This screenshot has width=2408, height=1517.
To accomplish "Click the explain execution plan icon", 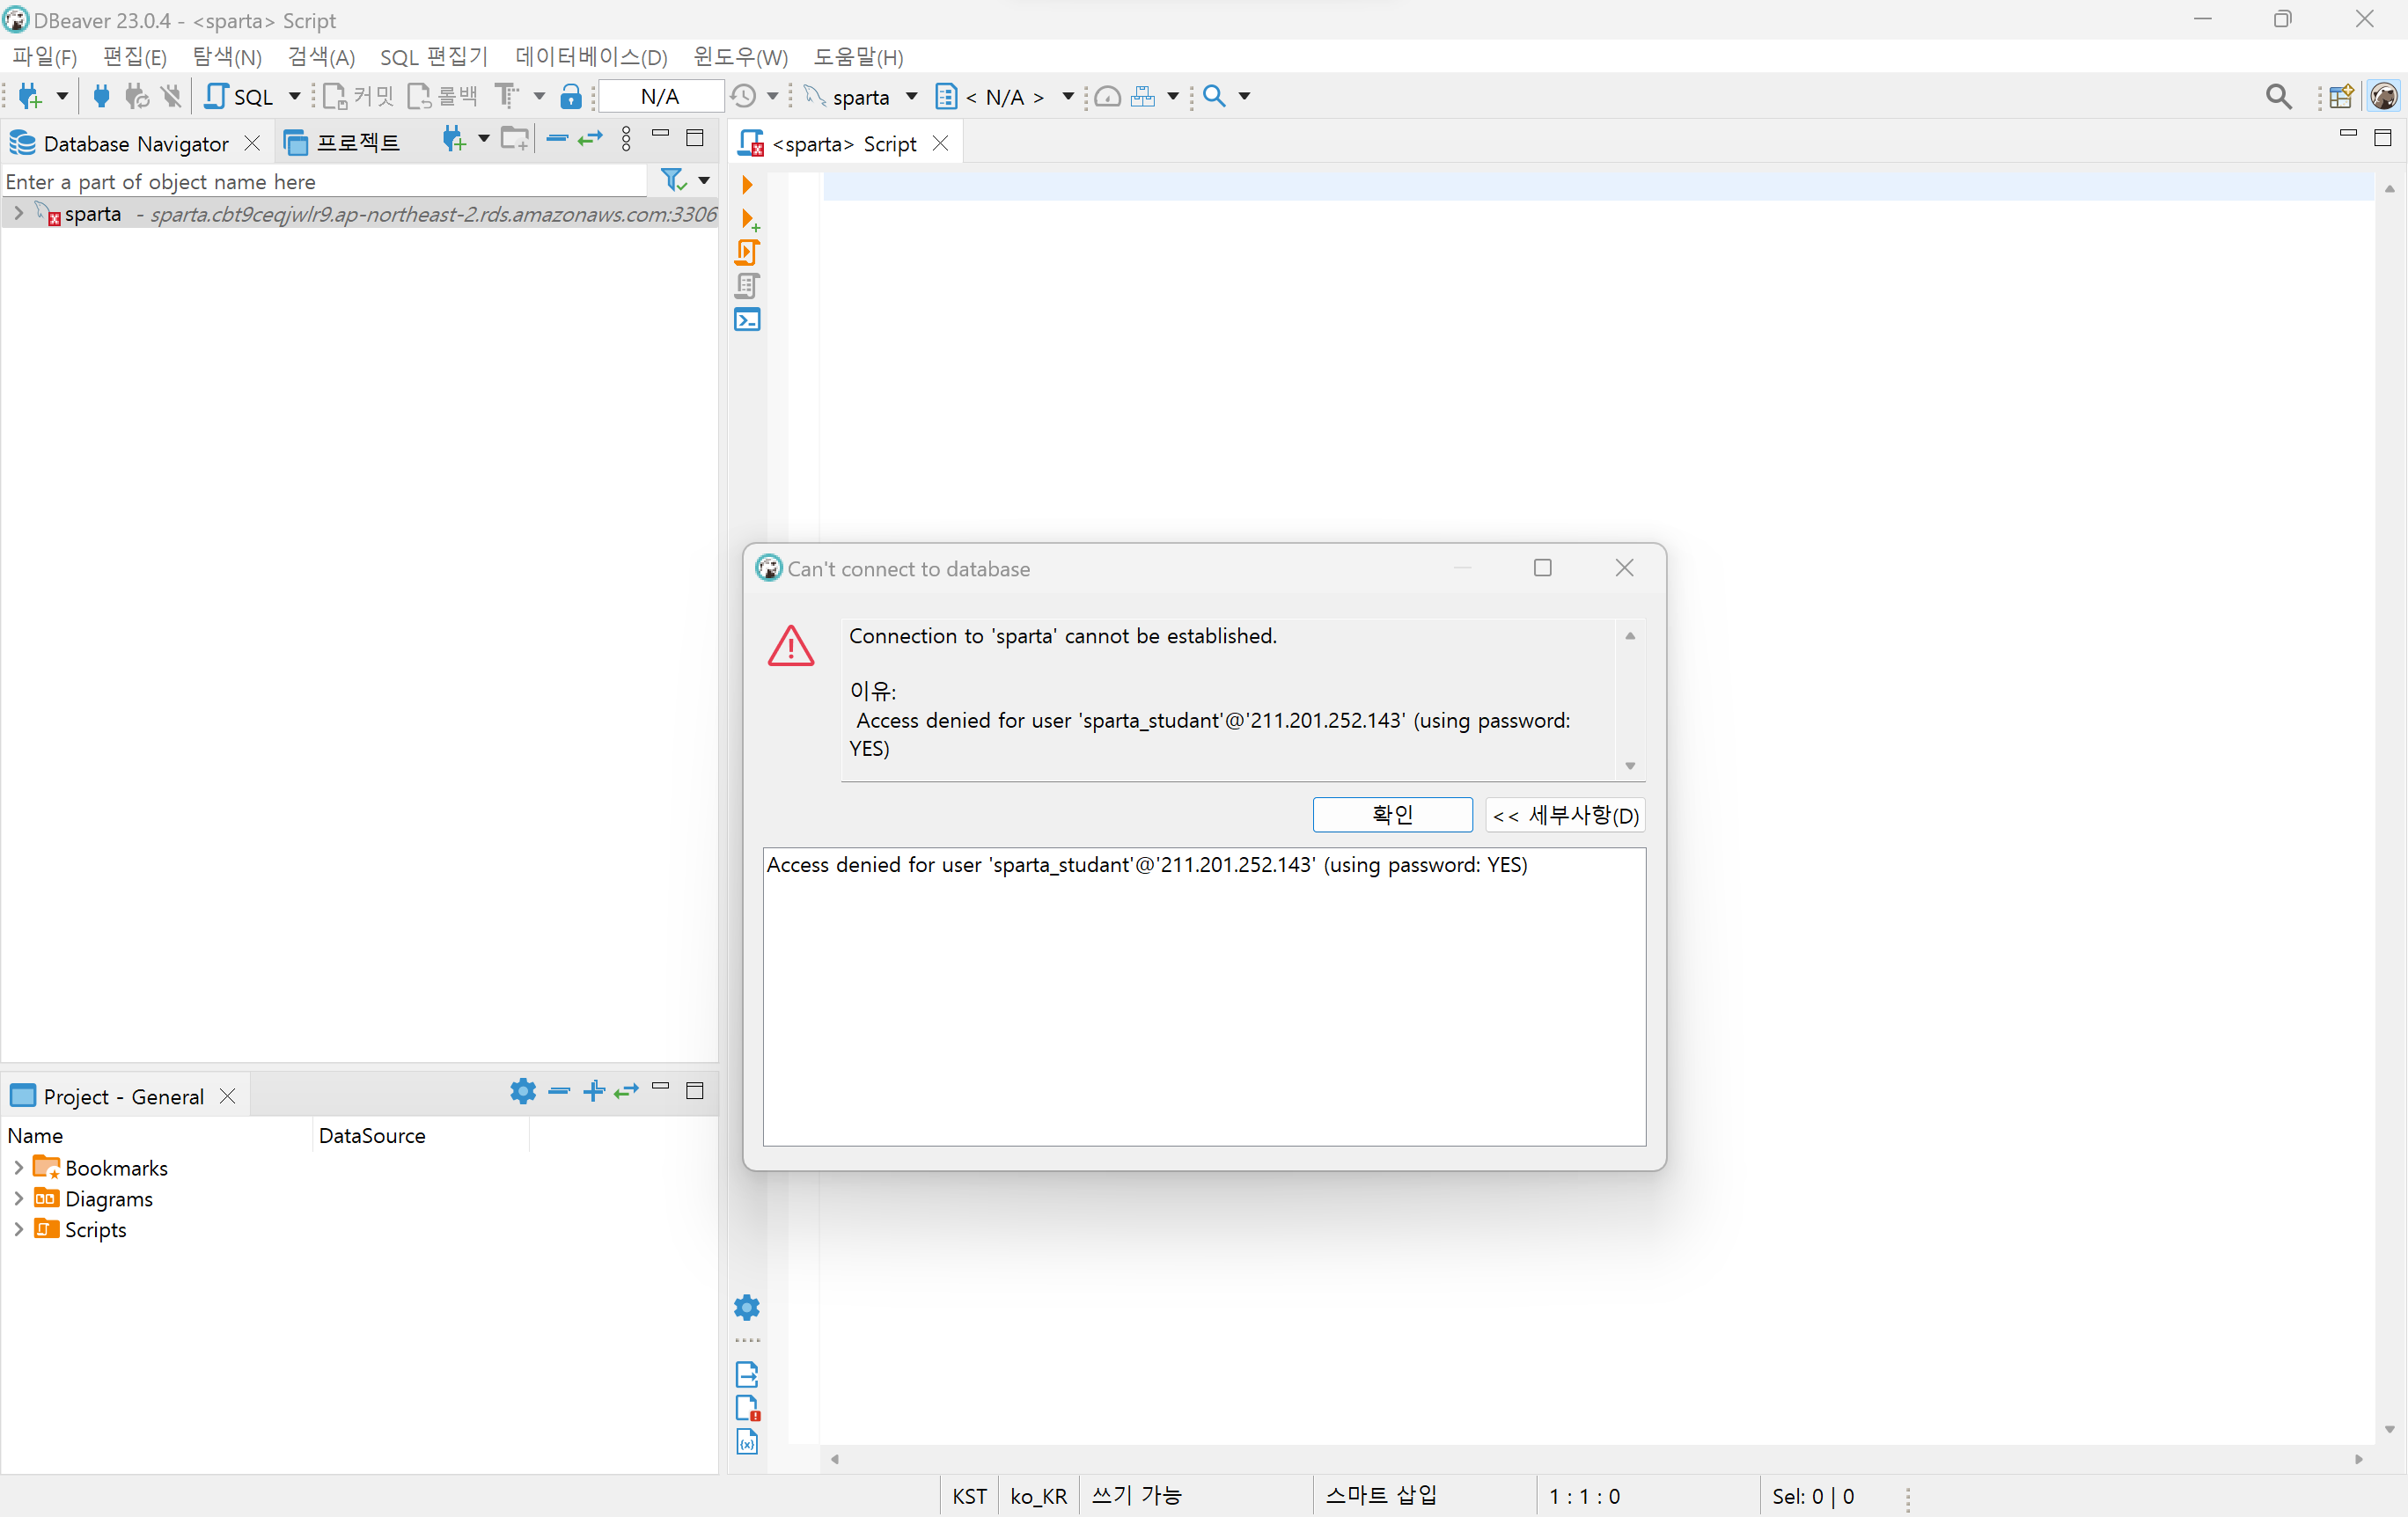I will [747, 286].
